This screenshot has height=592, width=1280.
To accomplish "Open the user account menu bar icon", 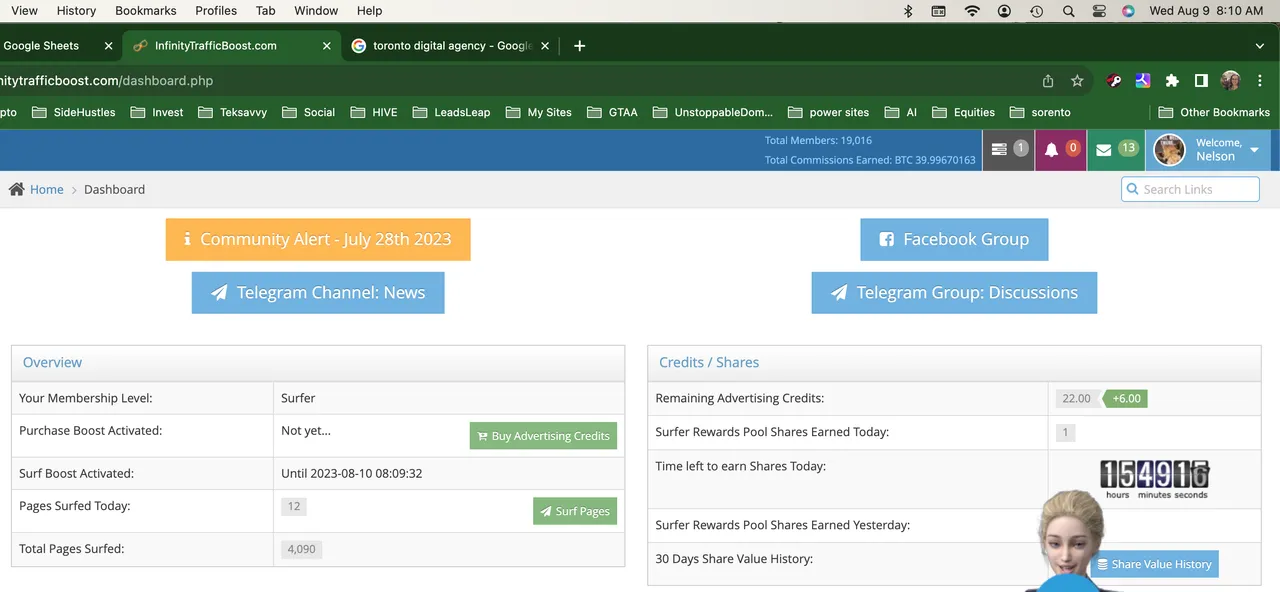I will [x=1004, y=11].
